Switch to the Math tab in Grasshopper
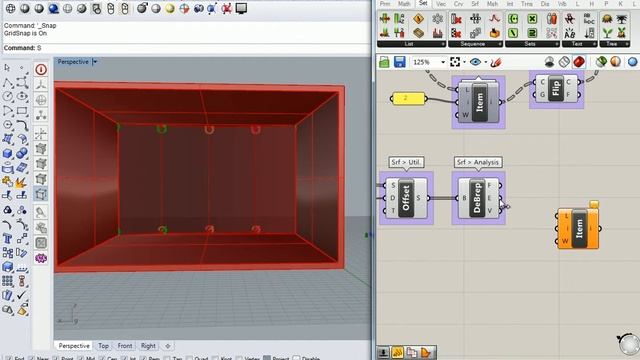The height and width of the screenshot is (360, 640). 404,4
